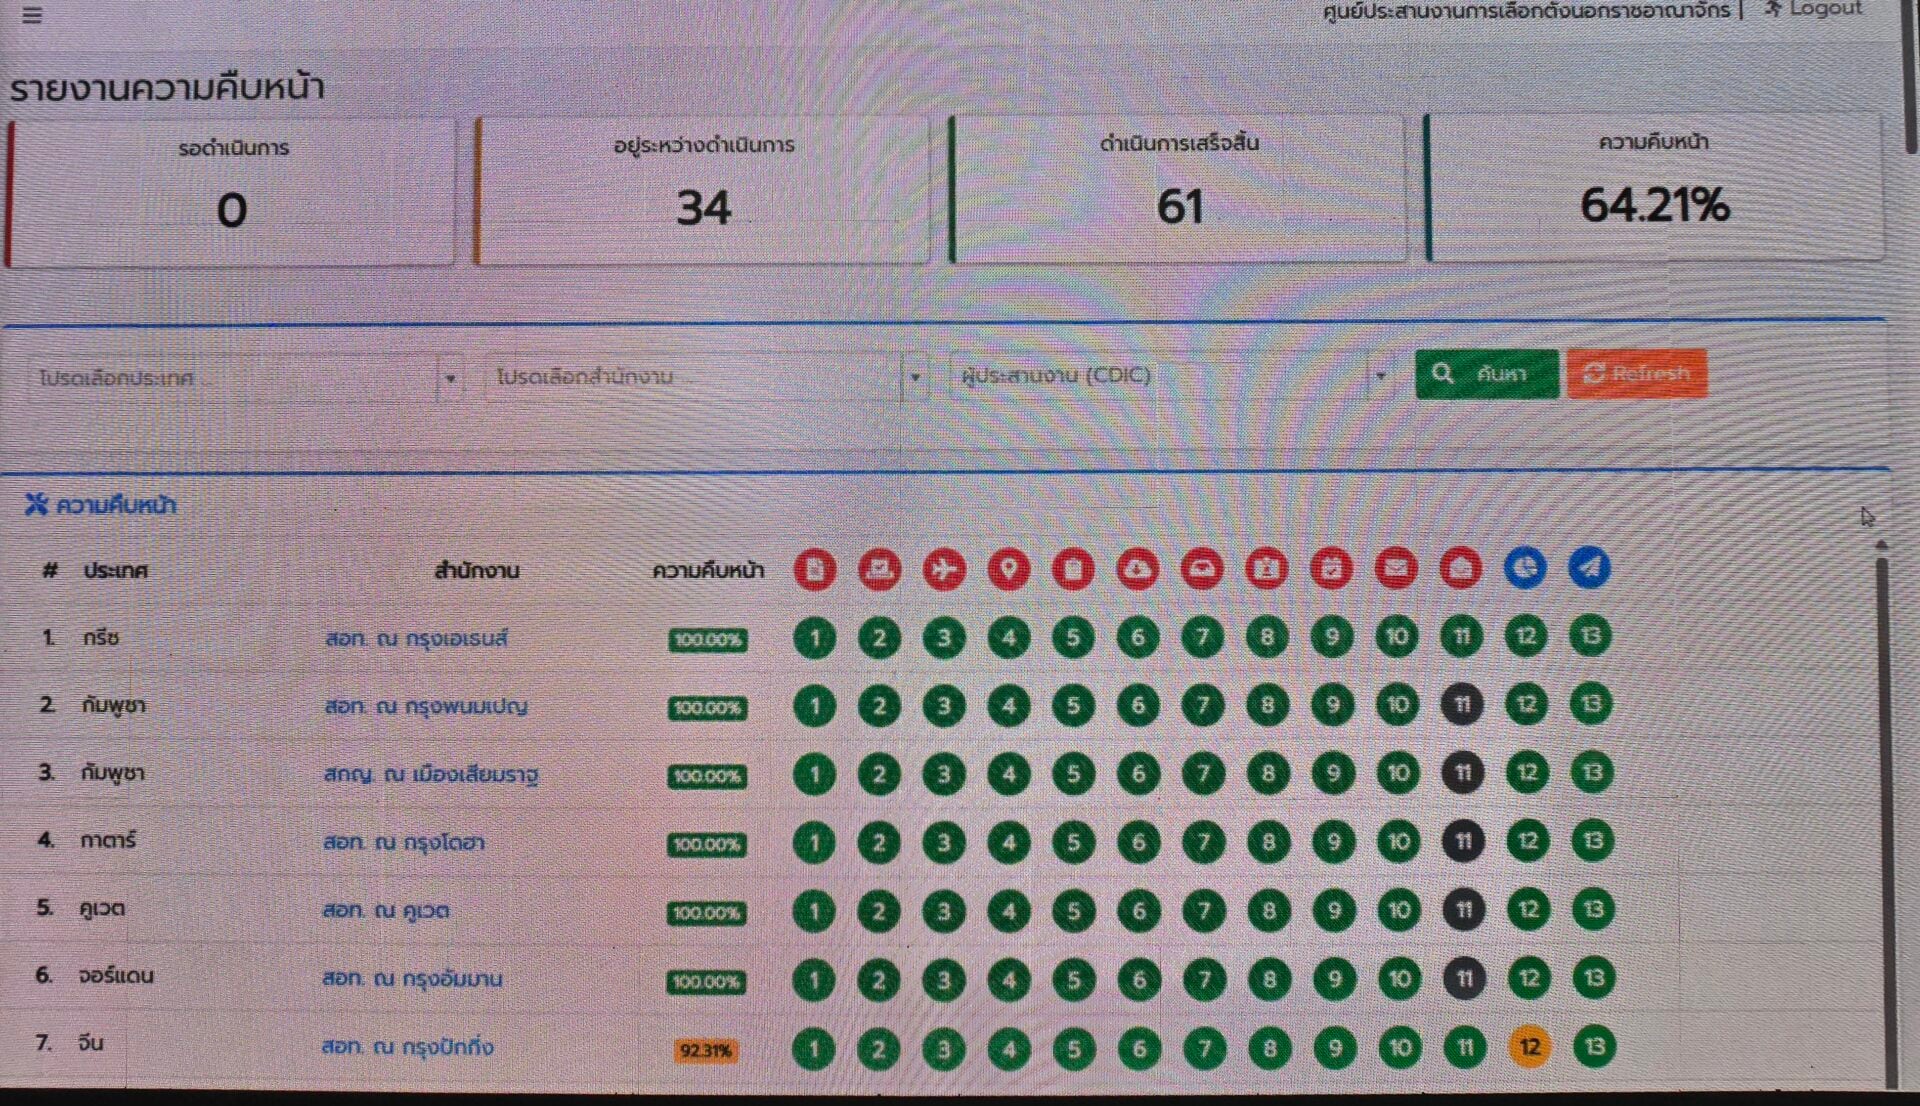The image size is (1920, 1106).
Task: Open the Athens embassy office link
Action: pyautogui.click(x=416, y=638)
